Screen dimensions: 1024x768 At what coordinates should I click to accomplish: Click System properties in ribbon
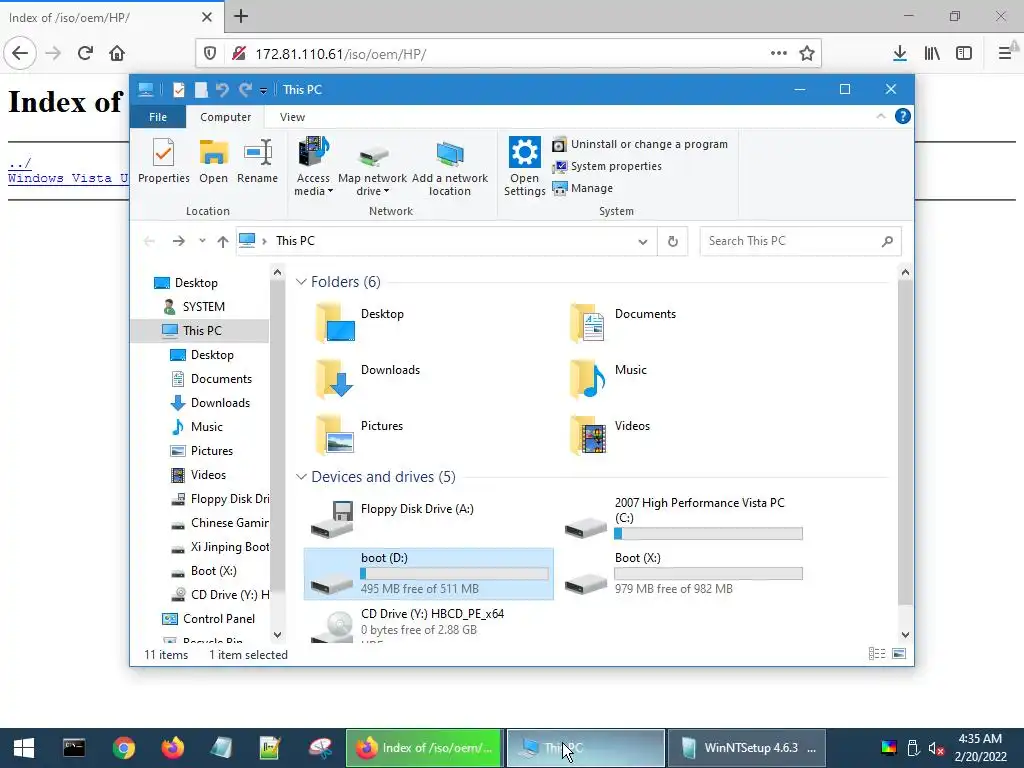coord(607,167)
